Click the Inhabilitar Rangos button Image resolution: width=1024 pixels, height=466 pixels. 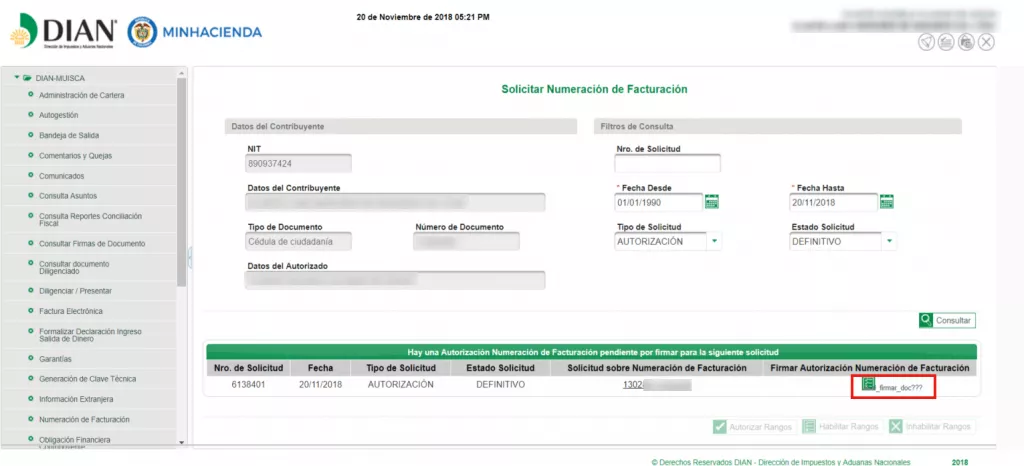point(932,427)
